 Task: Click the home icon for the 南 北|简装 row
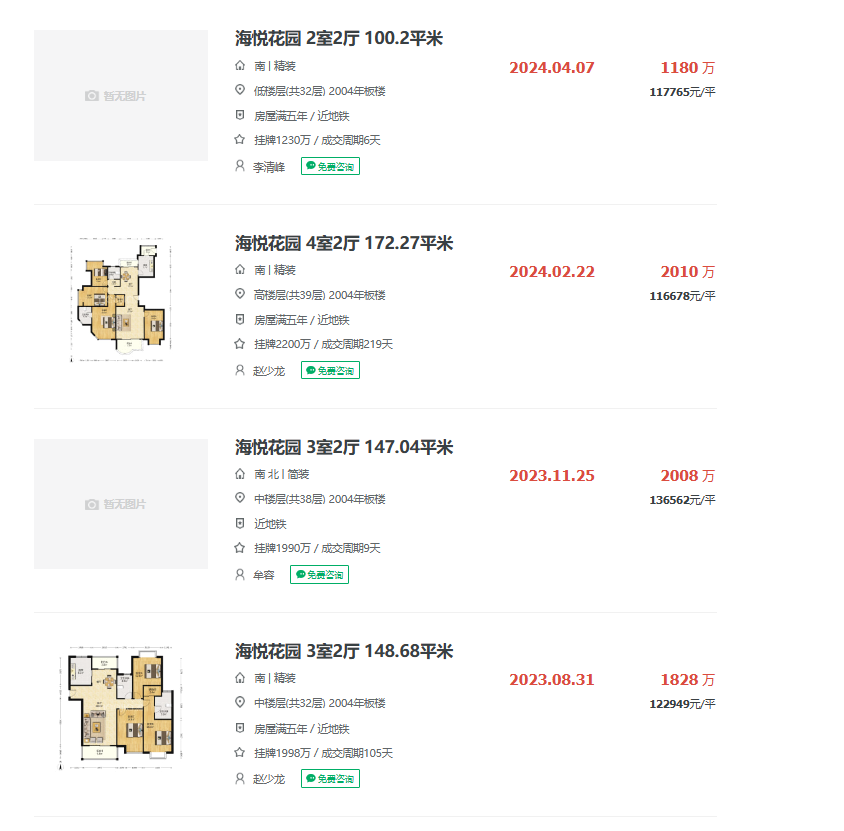tap(238, 473)
